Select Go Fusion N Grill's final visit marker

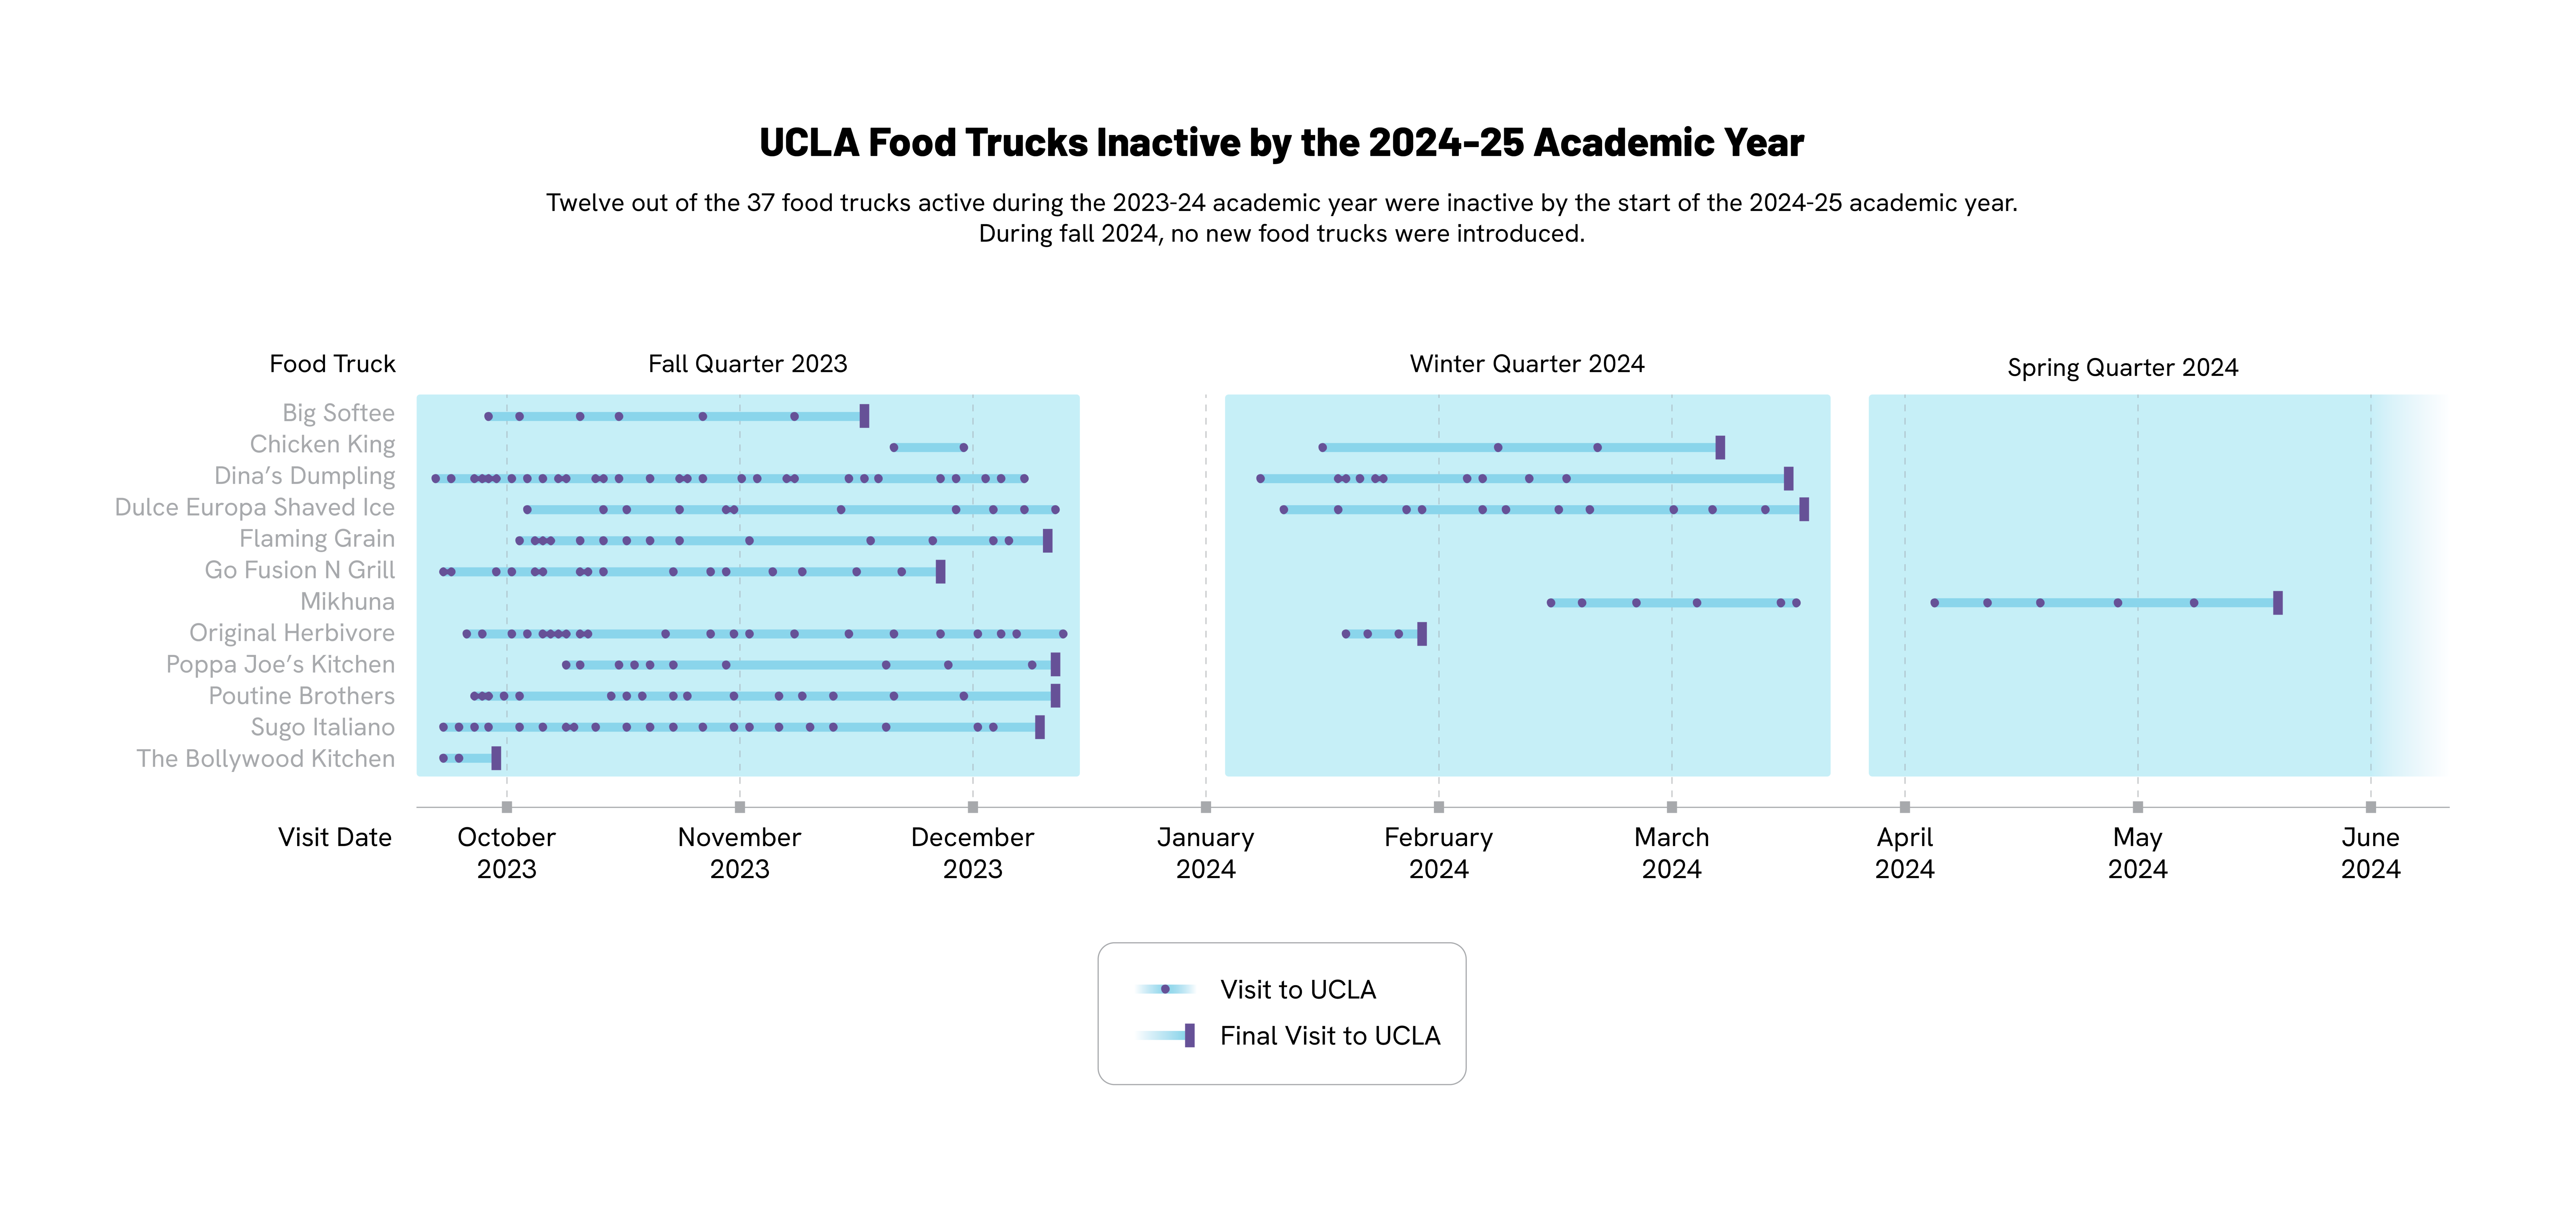940,572
